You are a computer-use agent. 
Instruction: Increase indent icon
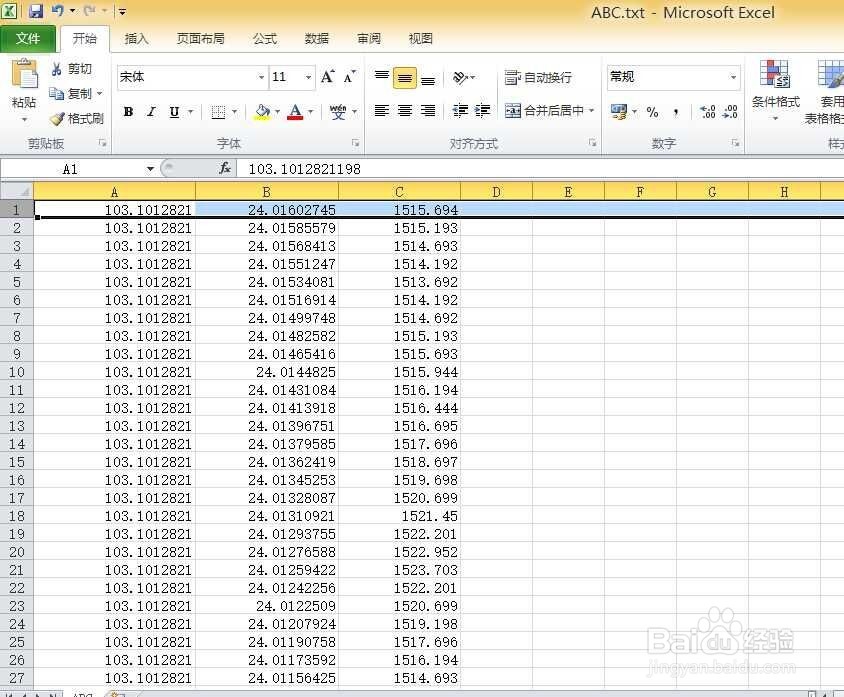[x=482, y=111]
